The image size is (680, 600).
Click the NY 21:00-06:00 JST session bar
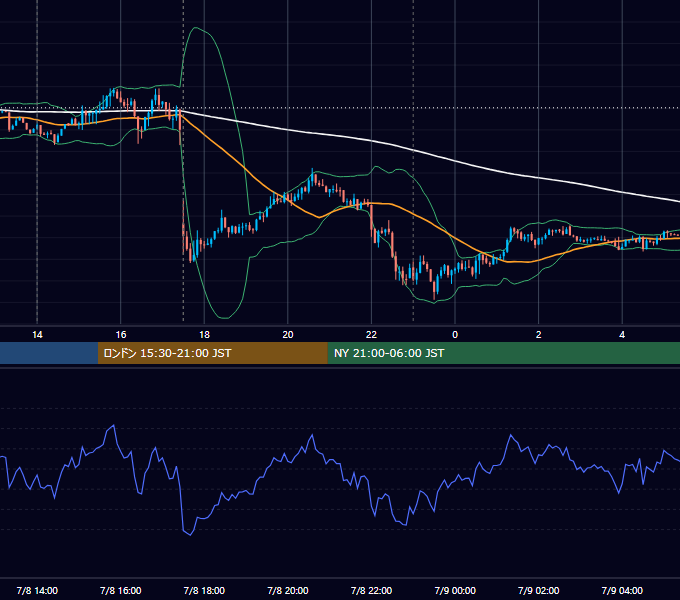point(503,353)
